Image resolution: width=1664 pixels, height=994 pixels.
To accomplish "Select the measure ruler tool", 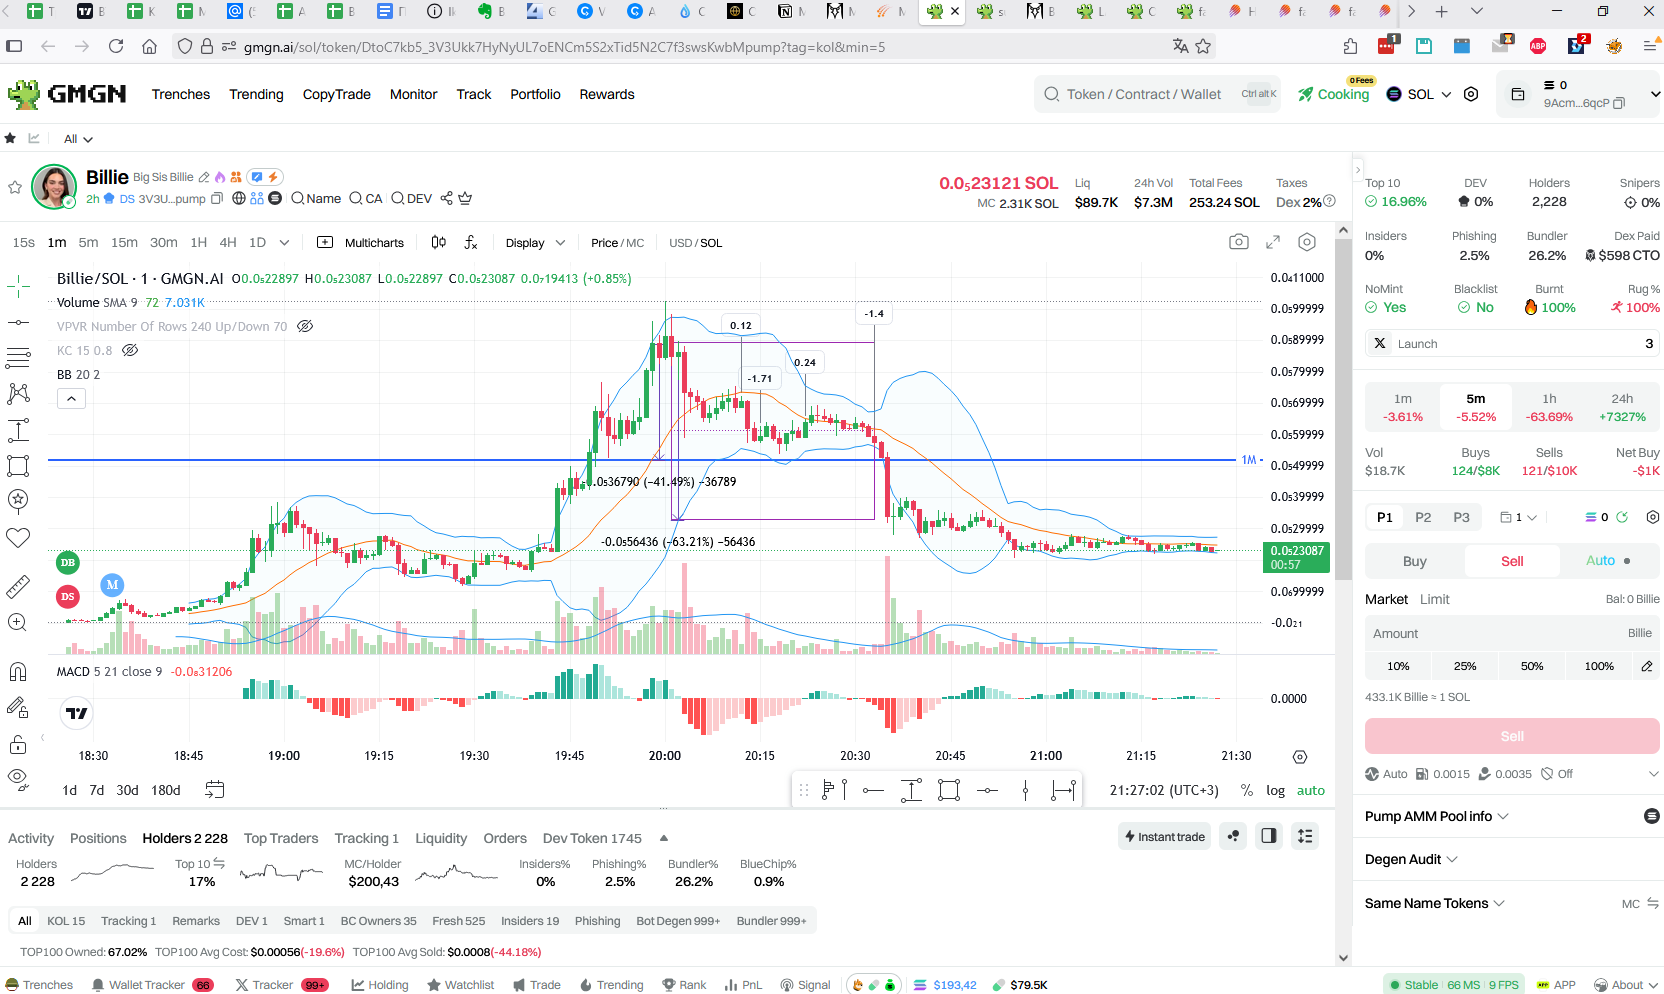I will [x=18, y=586].
